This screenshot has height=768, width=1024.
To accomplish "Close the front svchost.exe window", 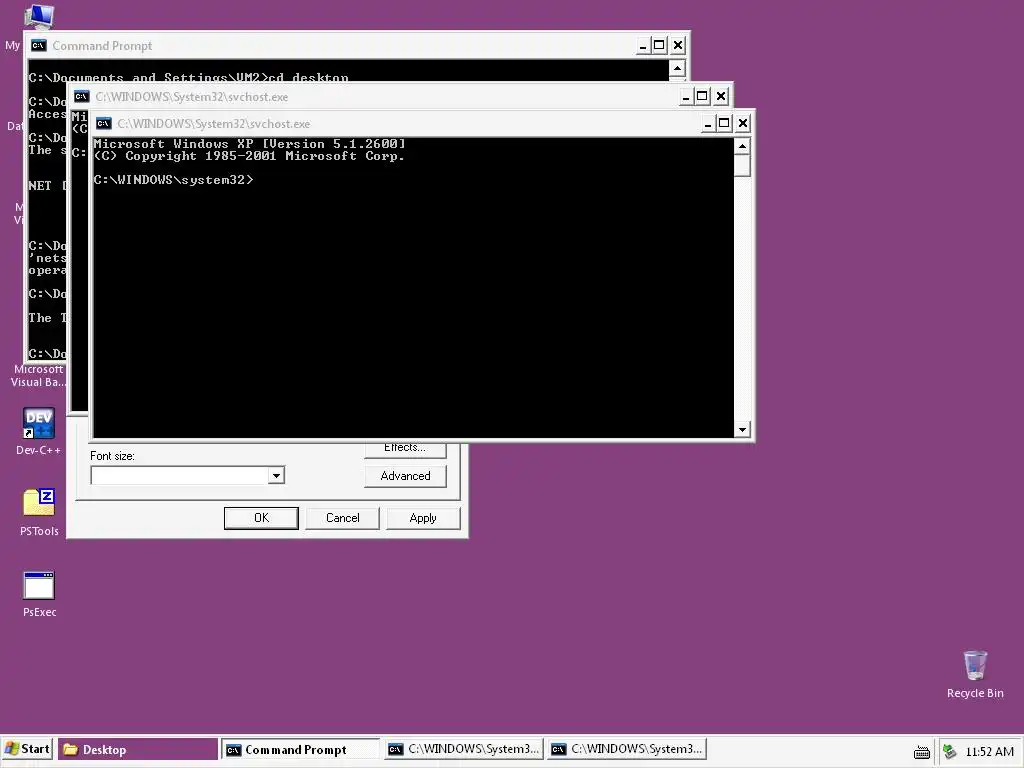I will [x=743, y=123].
